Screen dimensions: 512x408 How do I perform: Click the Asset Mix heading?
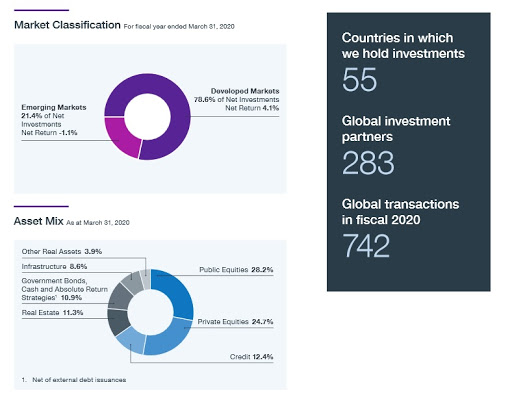coord(39,221)
